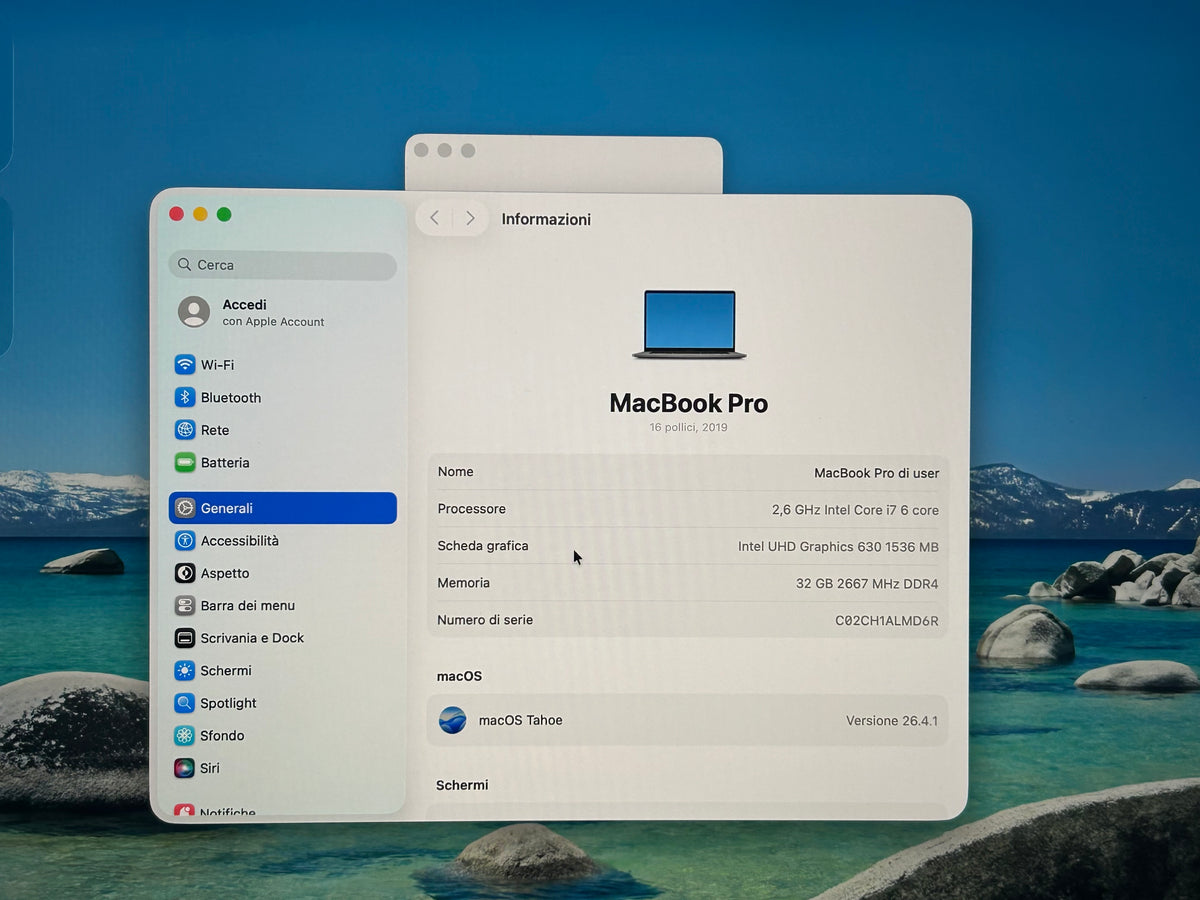Open the Scrivania e Dock icon
Image resolution: width=1200 pixels, height=900 pixels.
(185, 637)
